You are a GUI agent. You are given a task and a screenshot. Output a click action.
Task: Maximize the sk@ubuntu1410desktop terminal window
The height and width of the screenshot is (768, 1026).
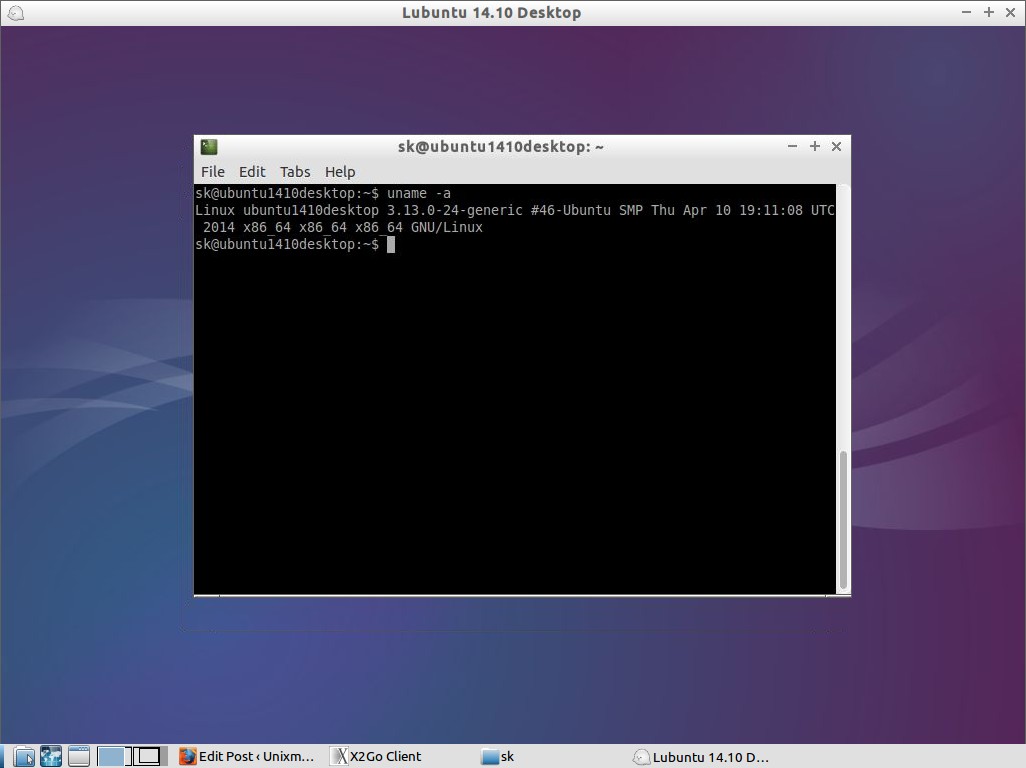click(815, 147)
